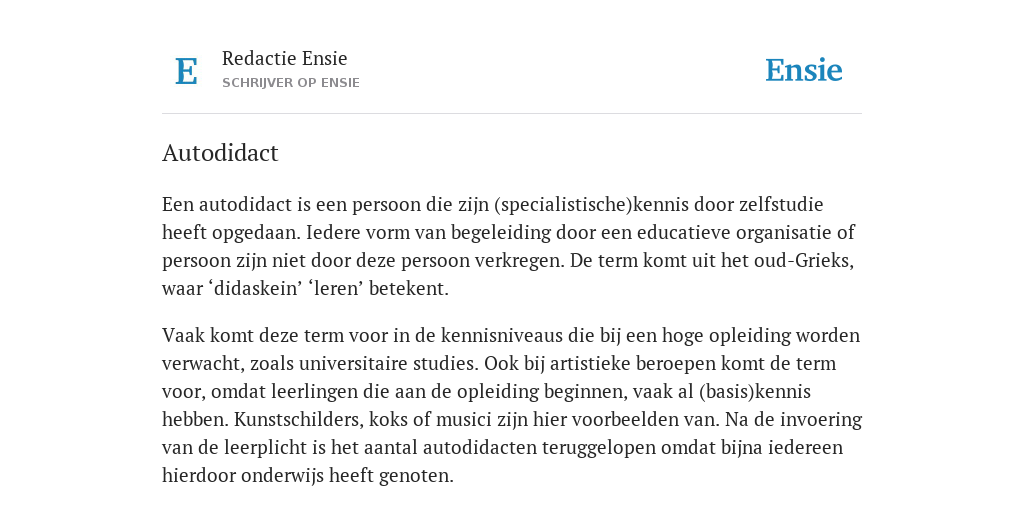Click the blue E author avatar icon
The width and height of the screenshot is (1024, 512).
tap(186, 71)
